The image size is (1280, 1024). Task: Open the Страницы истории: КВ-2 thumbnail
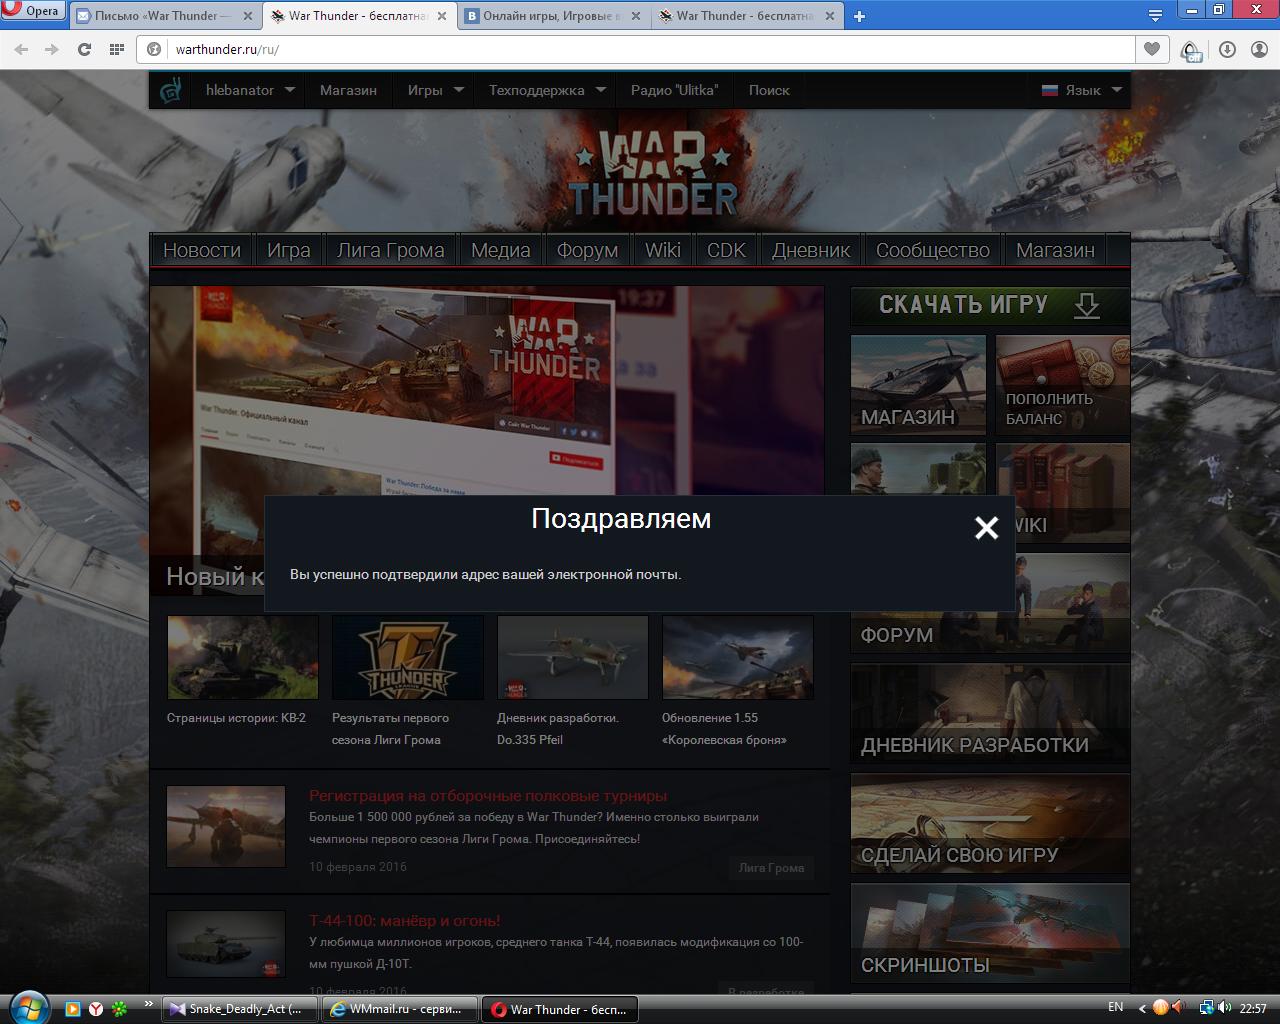(243, 657)
